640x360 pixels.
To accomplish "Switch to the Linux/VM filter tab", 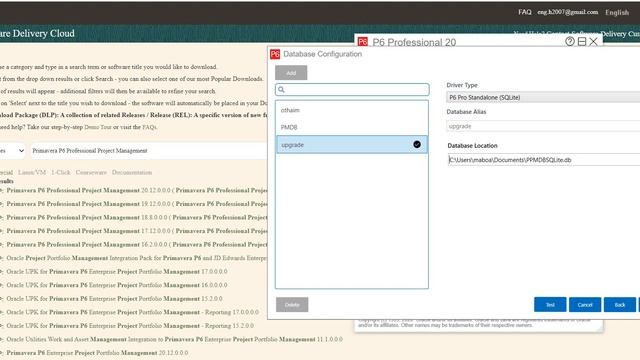I will point(32,172).
